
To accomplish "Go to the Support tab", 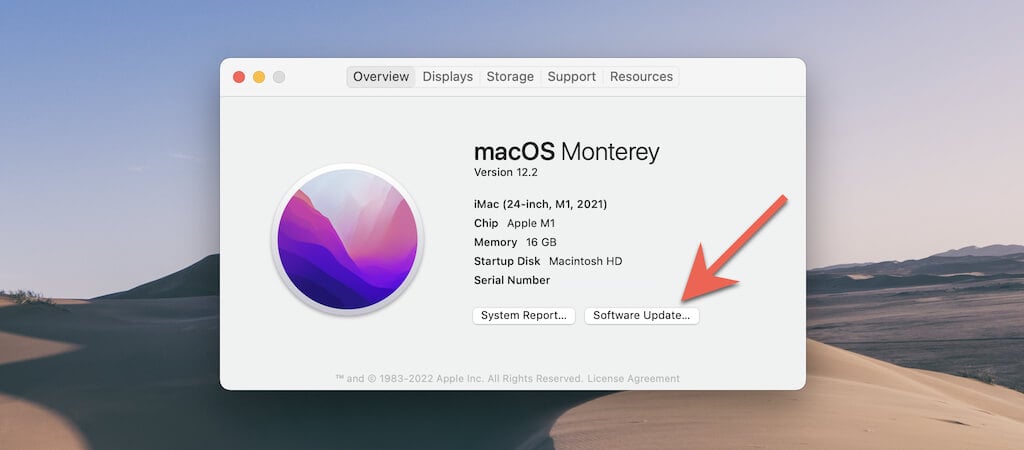I will click(571, 77).
